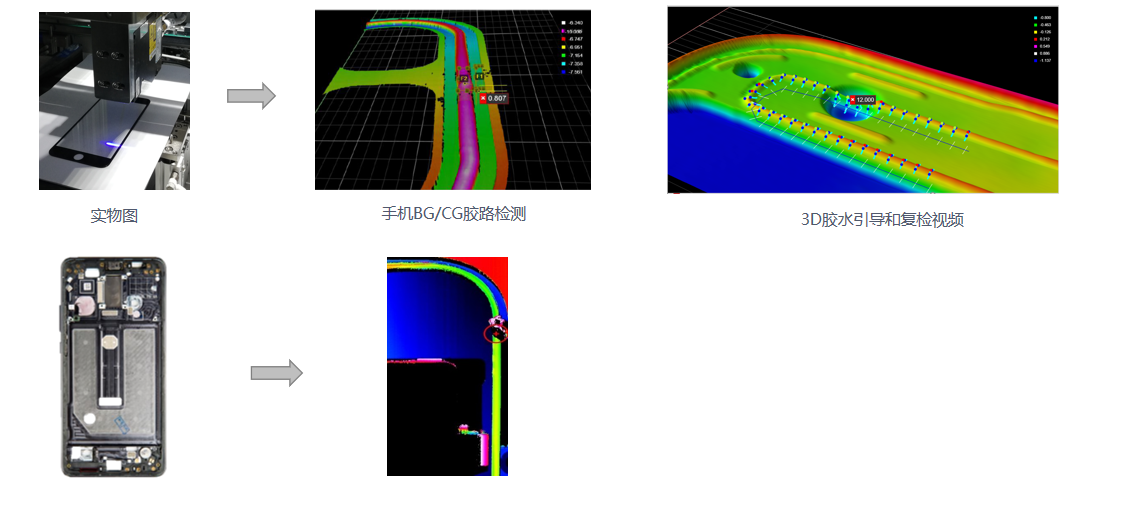
Task: Open the glue path 3D inspection image
Action: (453, 100)
